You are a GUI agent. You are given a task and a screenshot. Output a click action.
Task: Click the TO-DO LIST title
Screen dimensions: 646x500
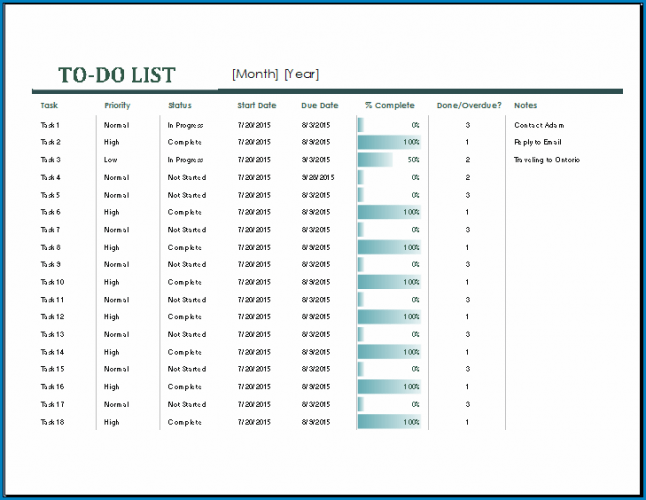pyautogui.click(x=117, y=75)
